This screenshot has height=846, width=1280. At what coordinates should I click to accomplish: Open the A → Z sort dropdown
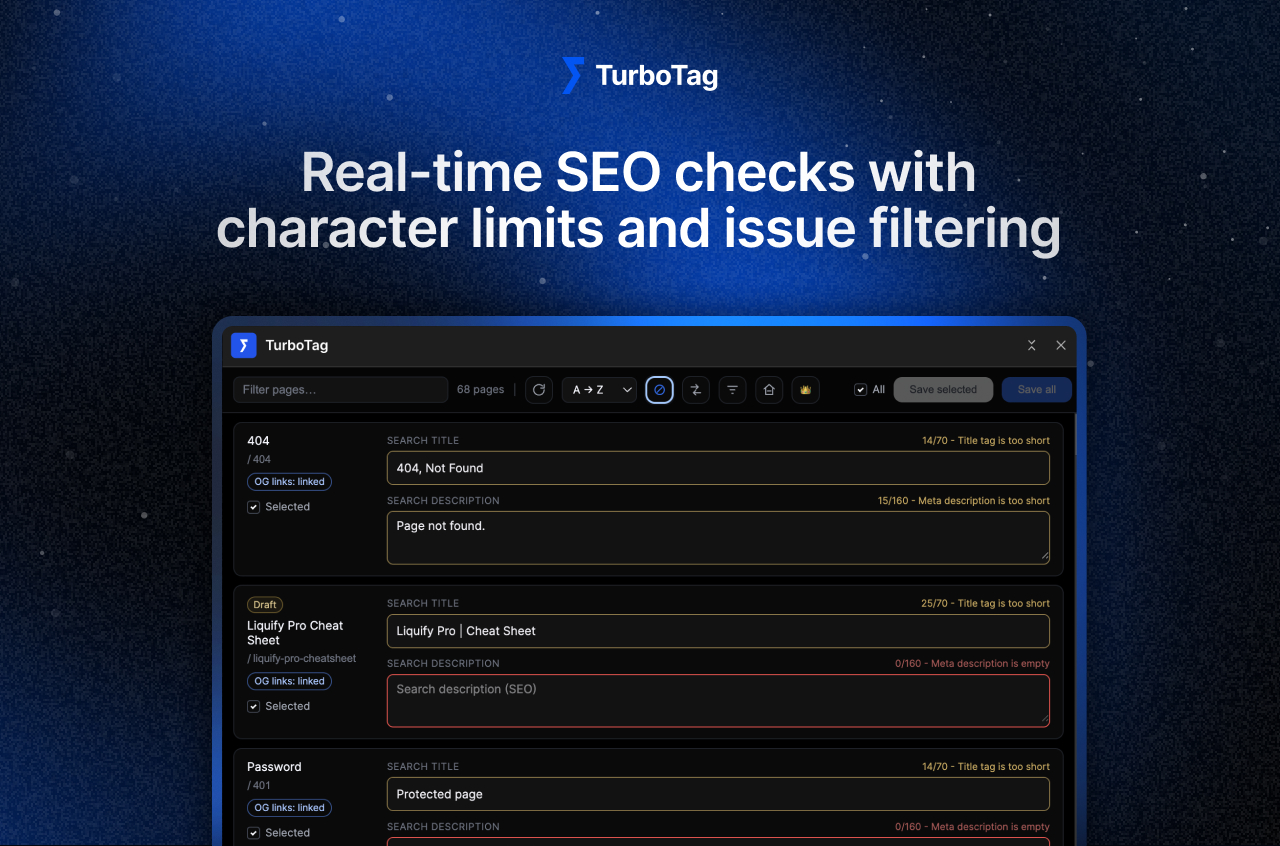(600, 390)
